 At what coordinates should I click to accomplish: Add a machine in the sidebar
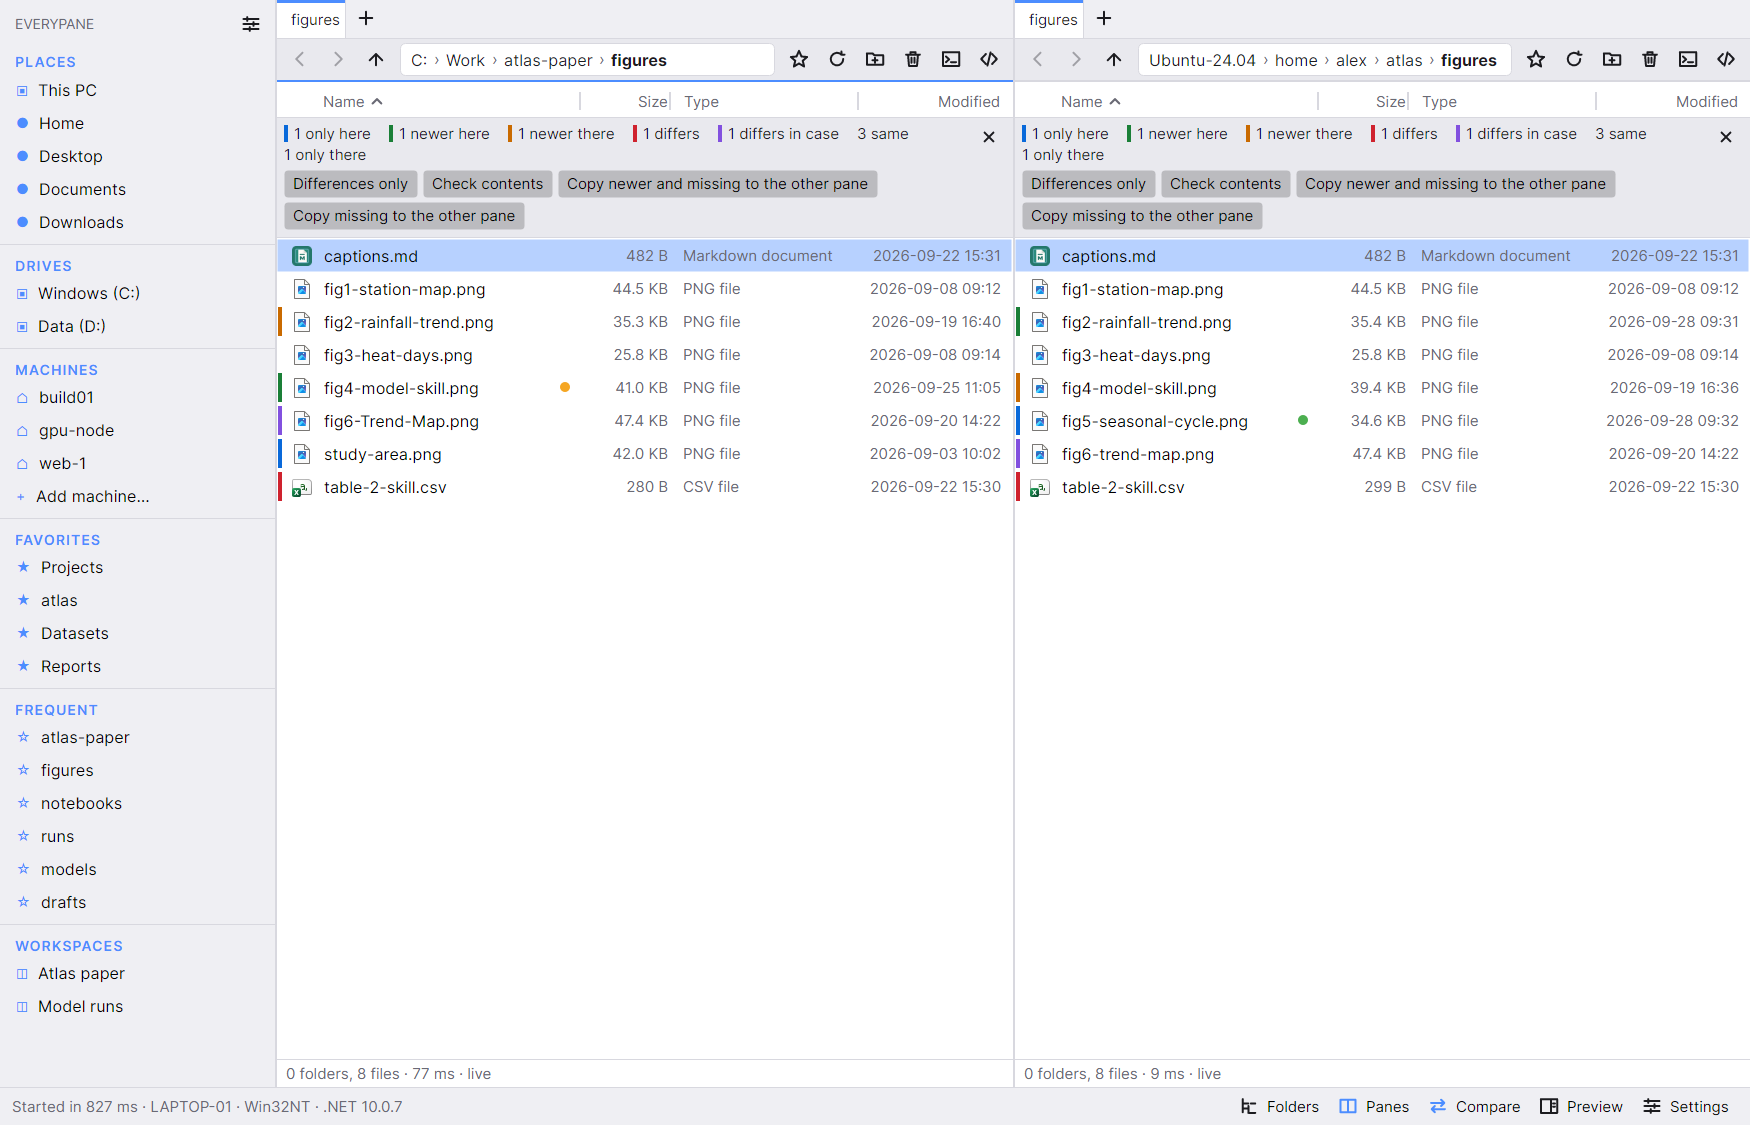[92, 497]
